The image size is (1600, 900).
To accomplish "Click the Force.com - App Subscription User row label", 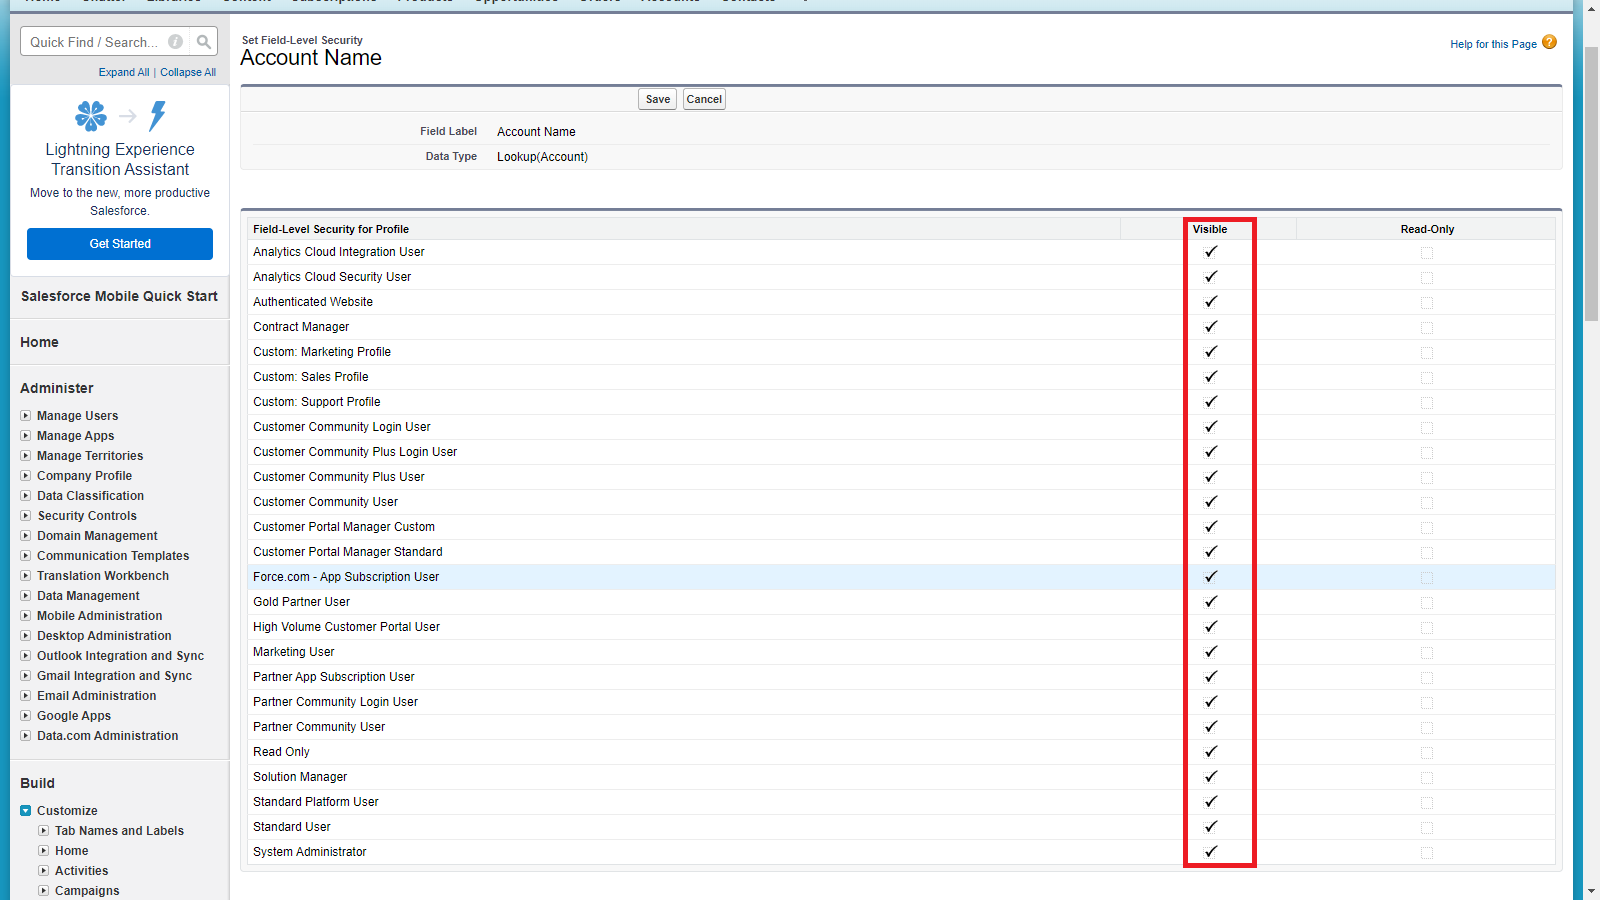I will coord(346,577).
